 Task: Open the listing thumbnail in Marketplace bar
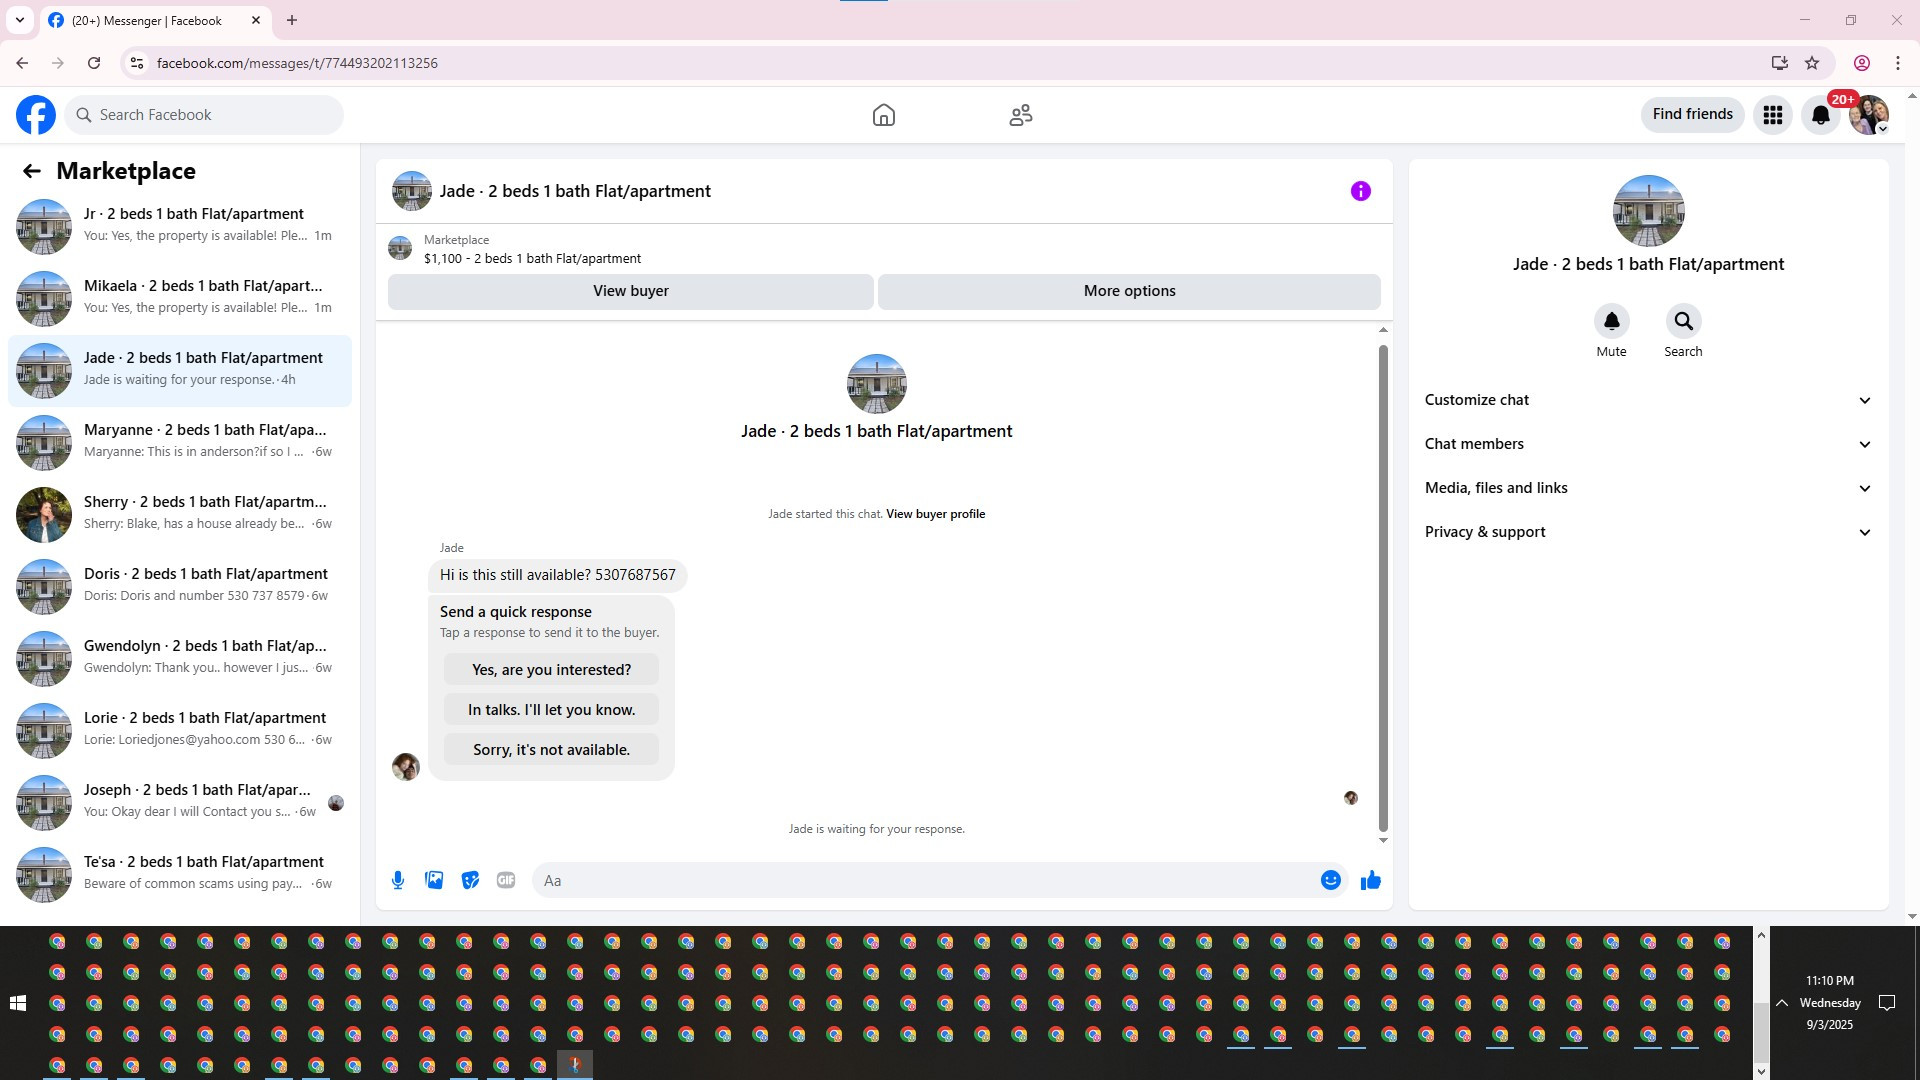400,248
